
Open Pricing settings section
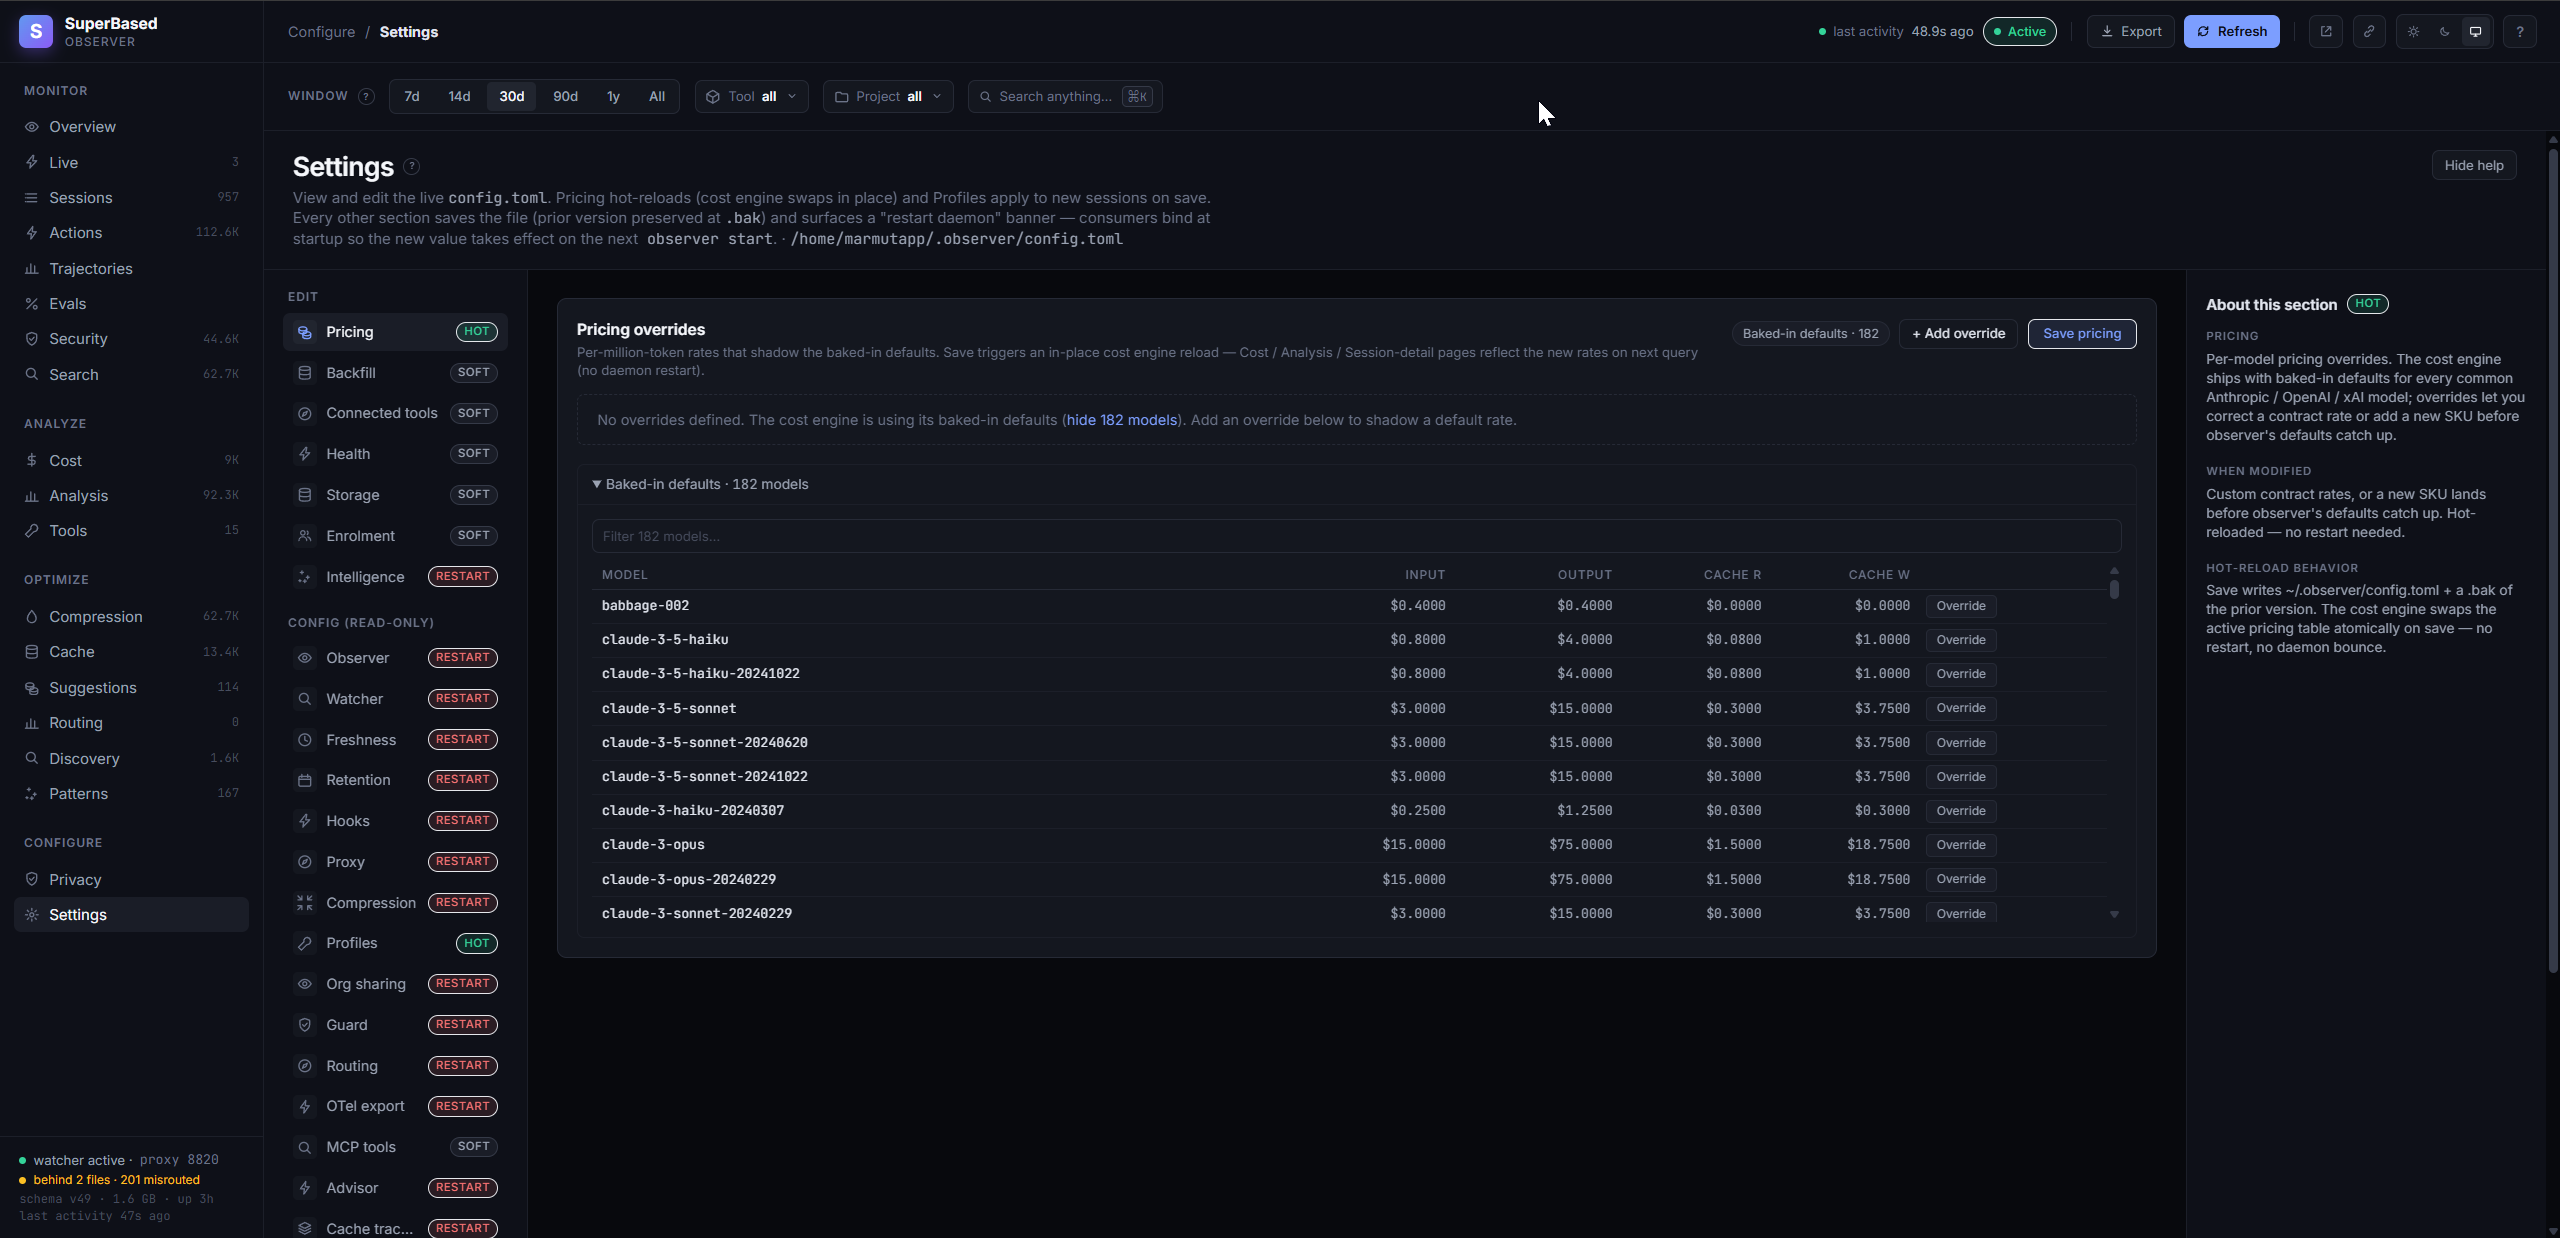(x=395, y=332)
